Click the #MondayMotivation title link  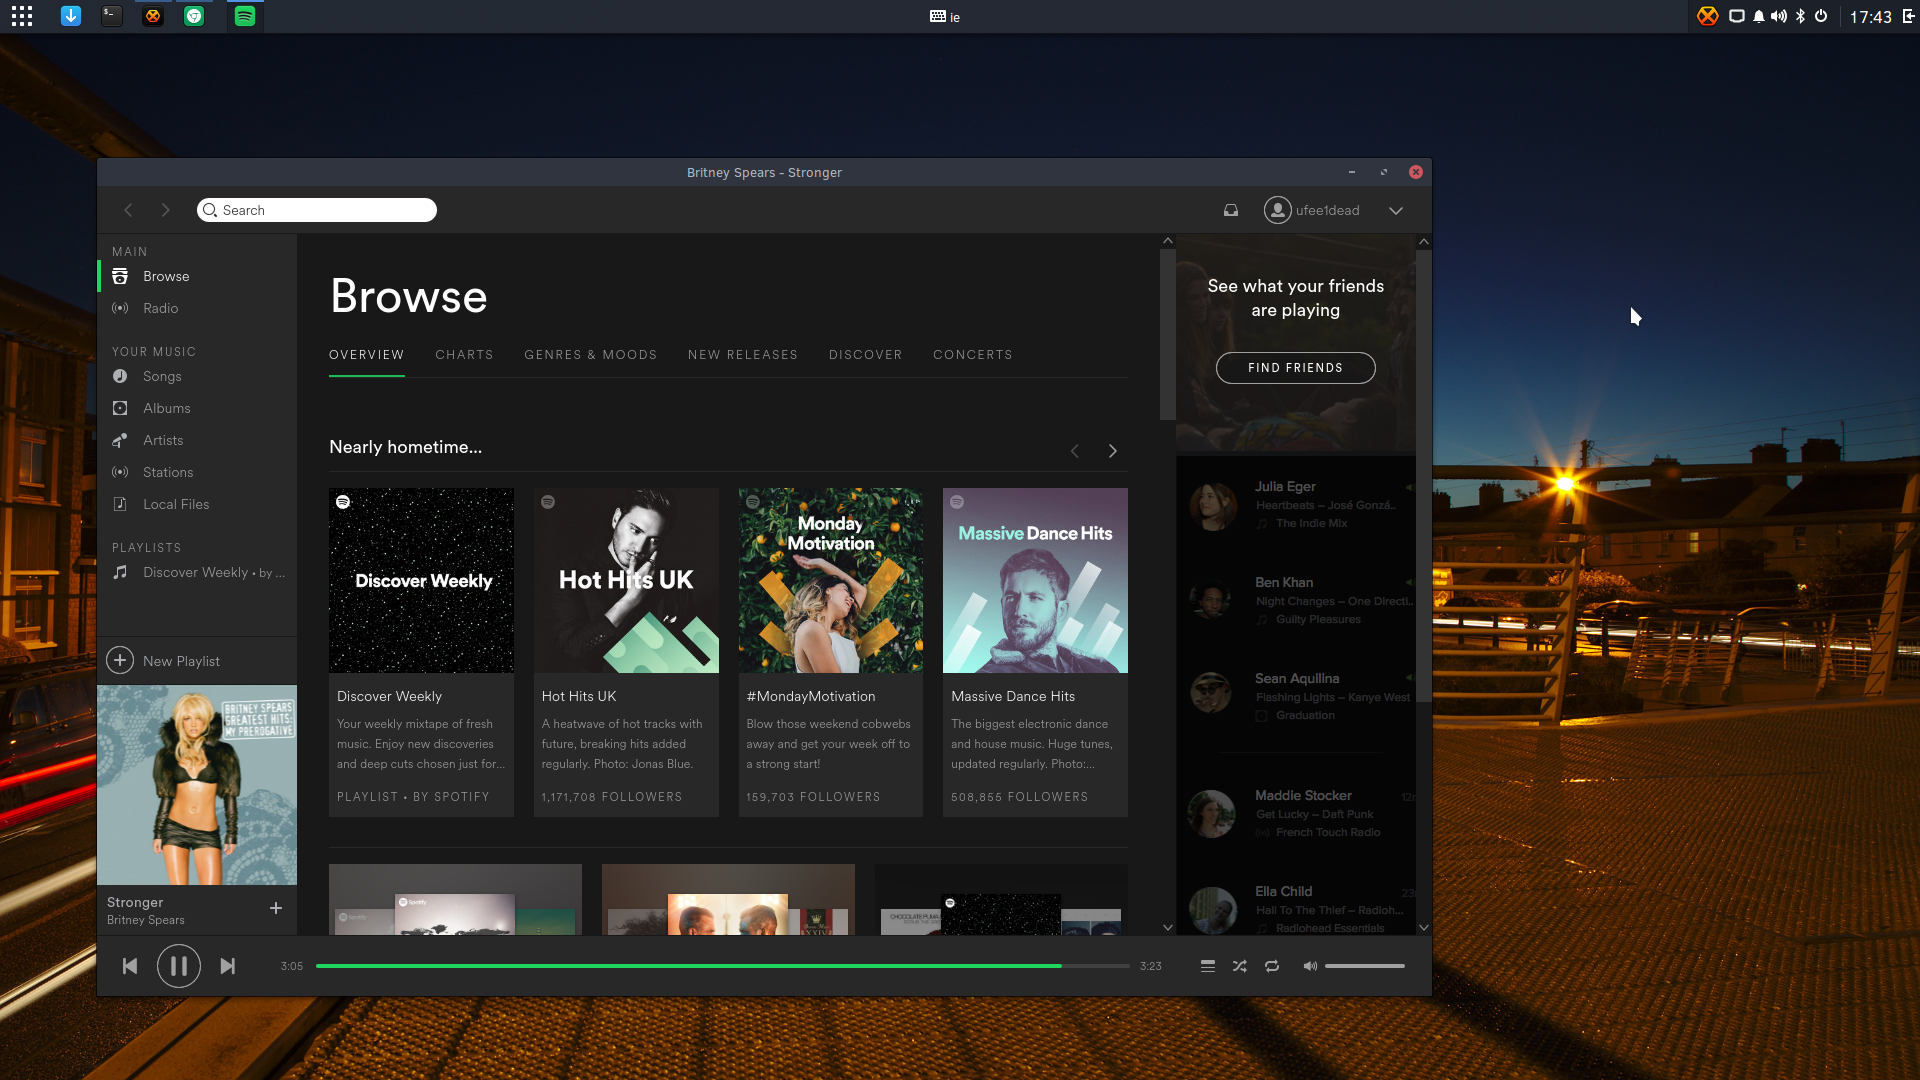point(811,696)
